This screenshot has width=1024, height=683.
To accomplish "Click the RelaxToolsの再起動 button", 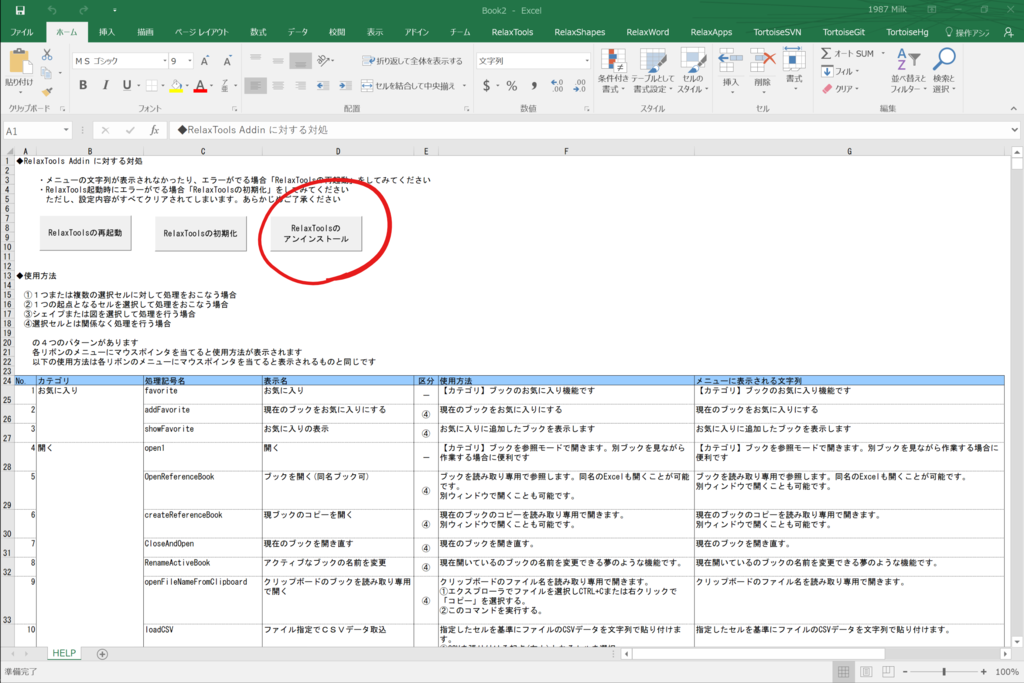I will [x=85, y=233].
